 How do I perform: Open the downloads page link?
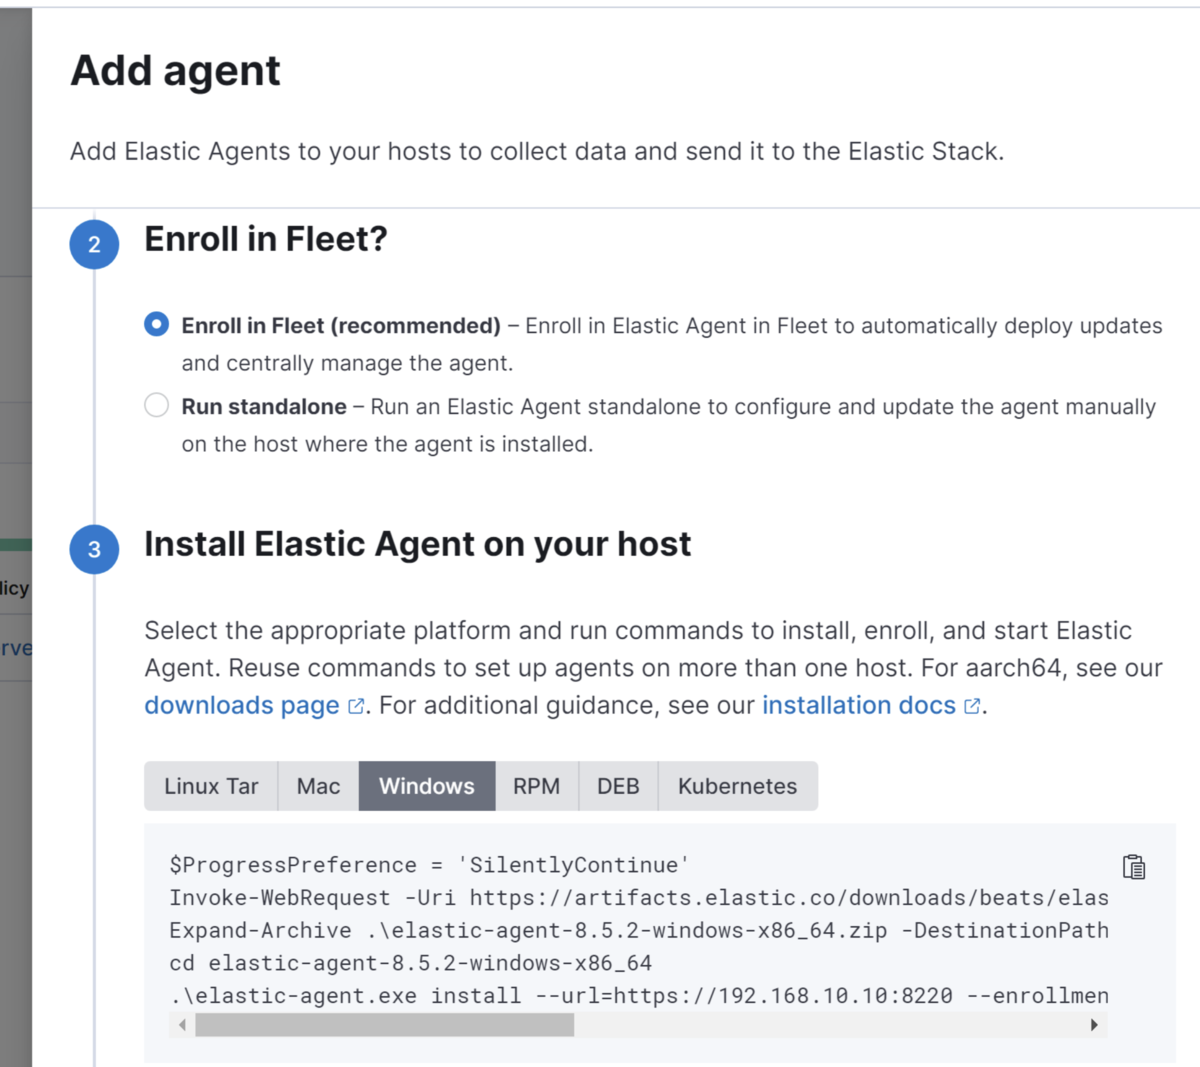click(242, 706)
